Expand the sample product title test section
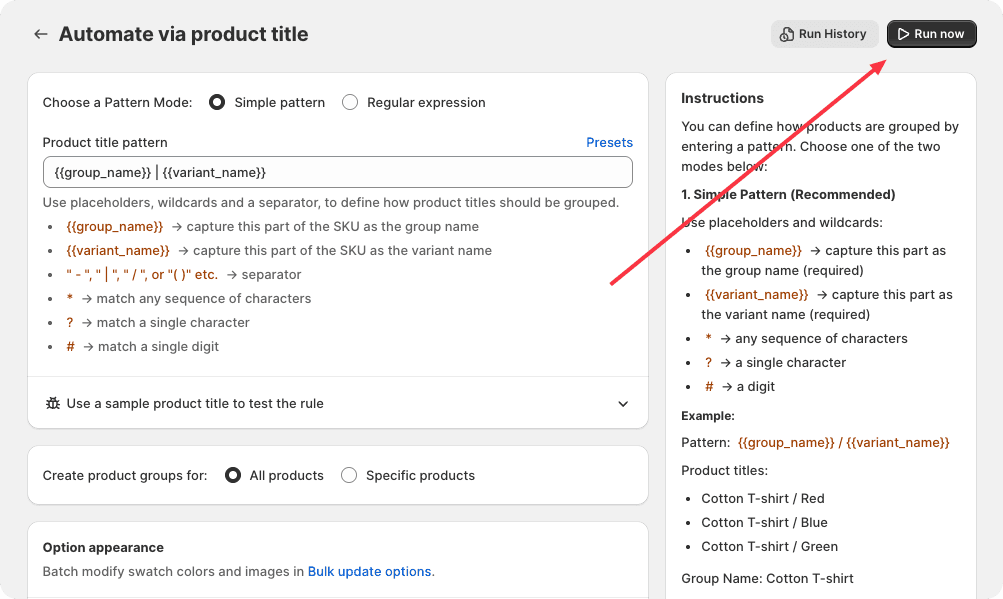 click(x=338, y=403)
